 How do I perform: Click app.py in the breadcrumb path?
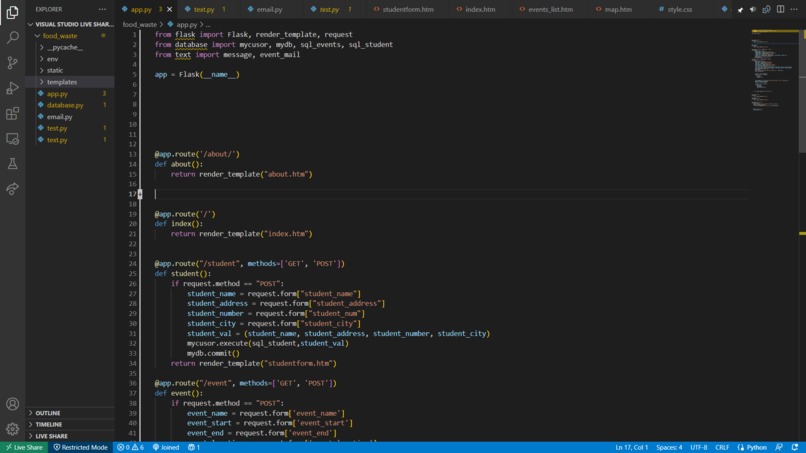[187, 24]
